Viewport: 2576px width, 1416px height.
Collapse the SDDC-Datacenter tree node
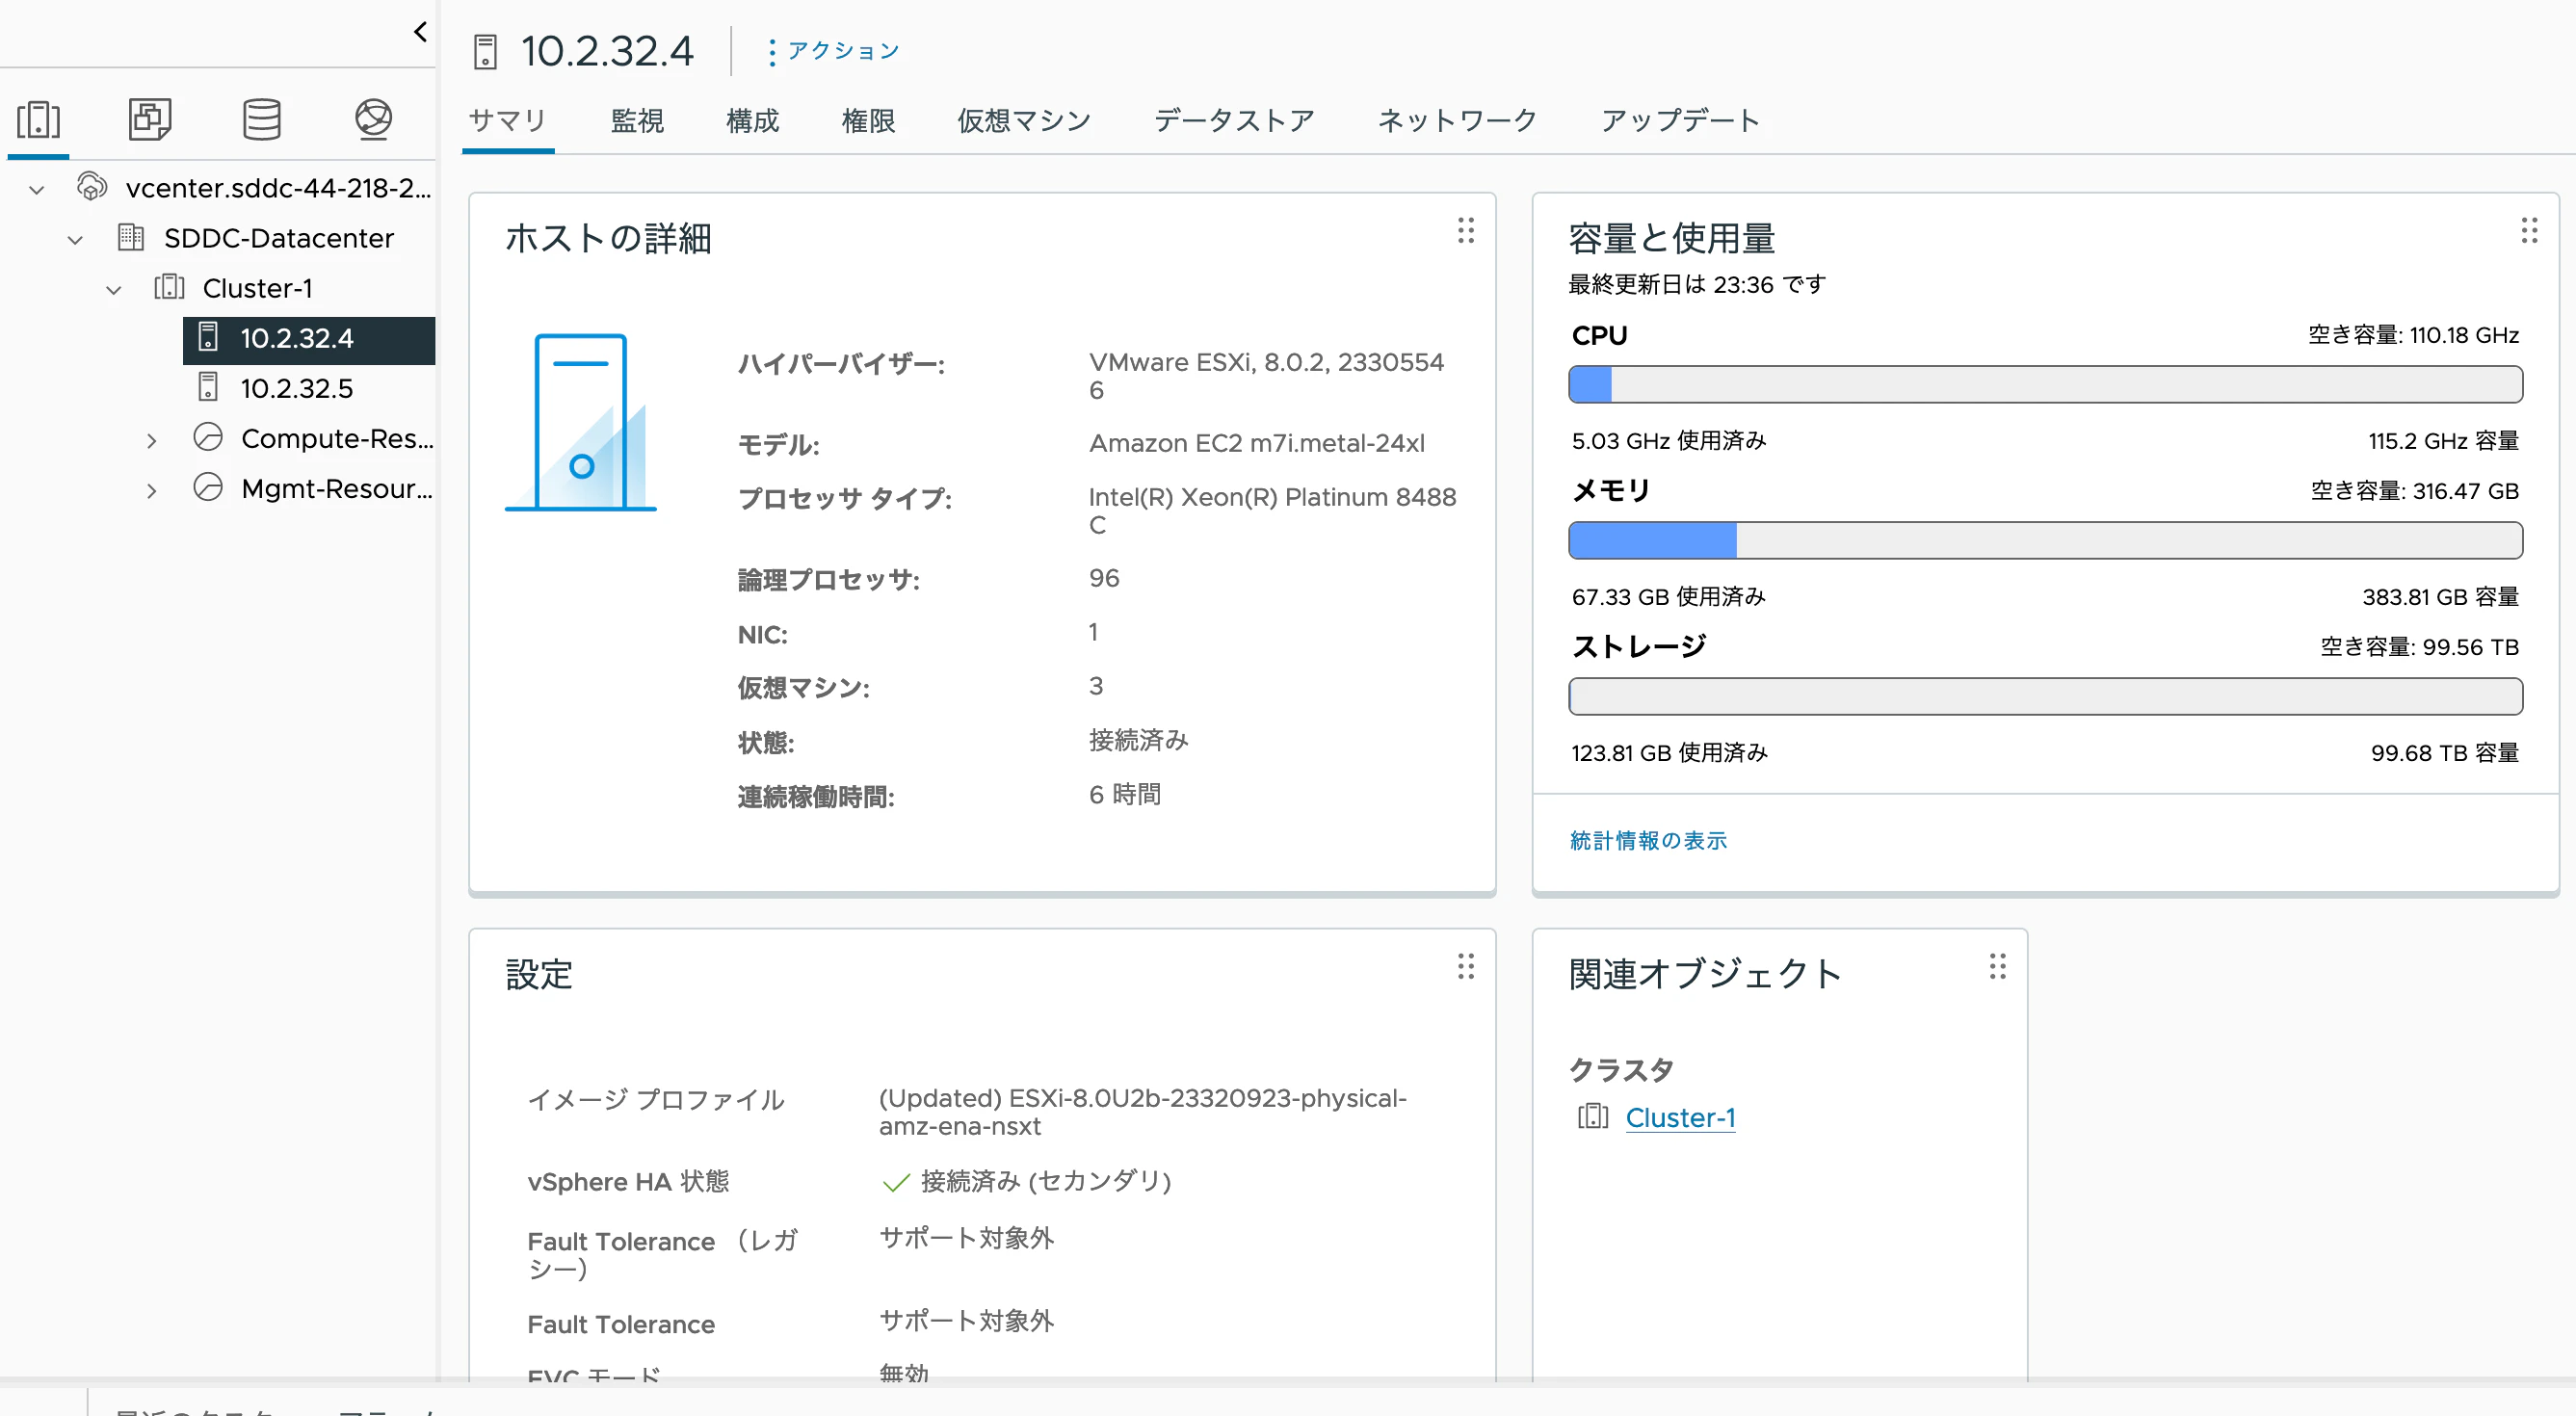[x=75, y=239]
